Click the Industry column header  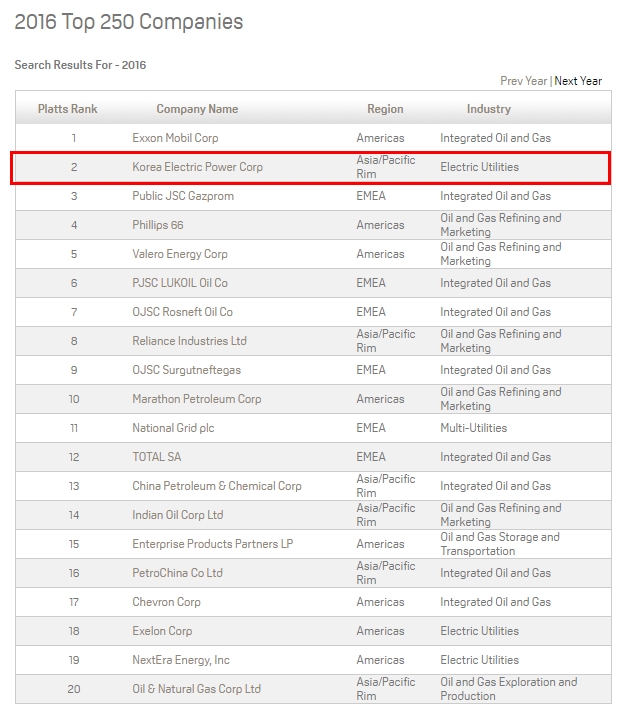[x=488, y=109]
